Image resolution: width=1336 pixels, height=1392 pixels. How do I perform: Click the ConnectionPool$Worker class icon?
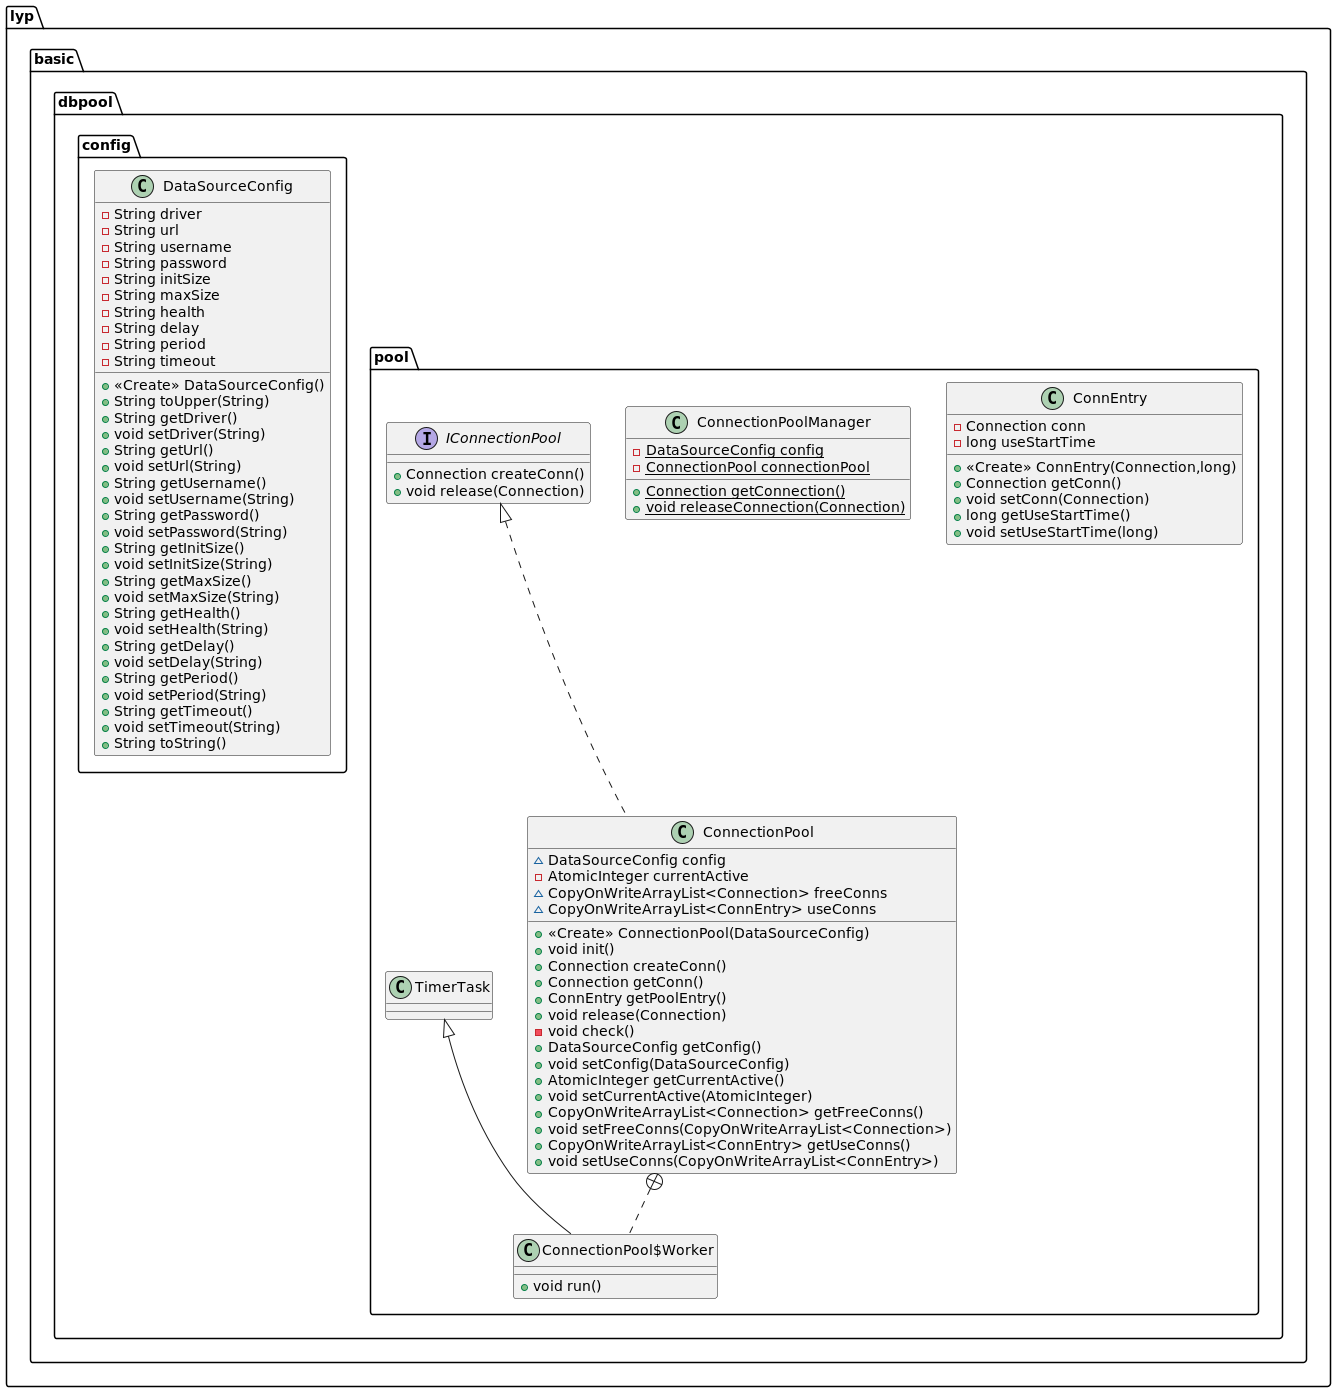(528, 1250)
